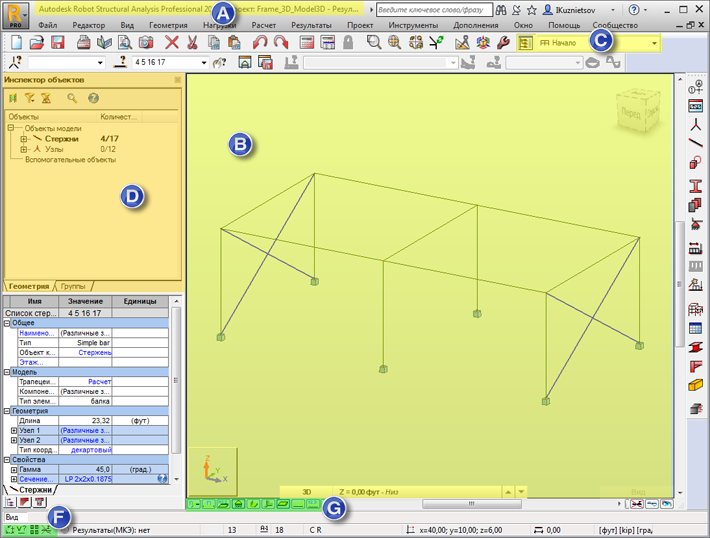Expand the Стержни tree node
710x538 pixels.
coord(24,139)
